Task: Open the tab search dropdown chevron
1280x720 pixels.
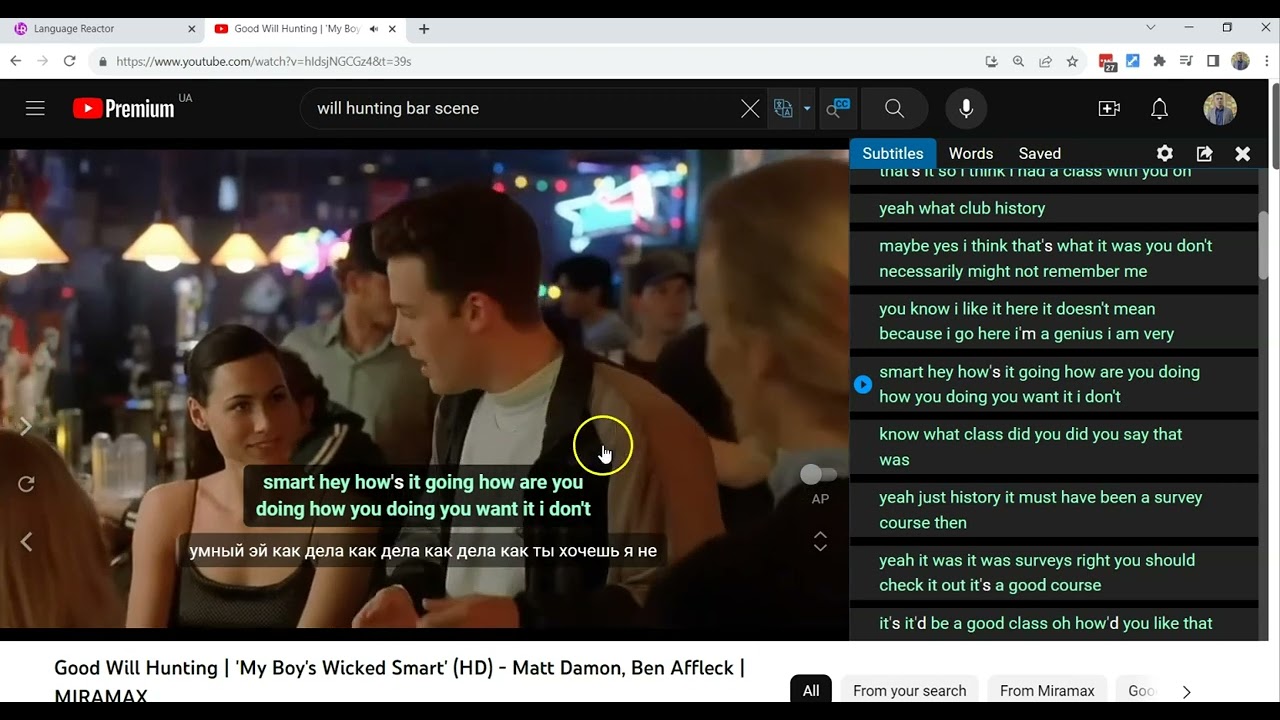Action: point(1151,28)
